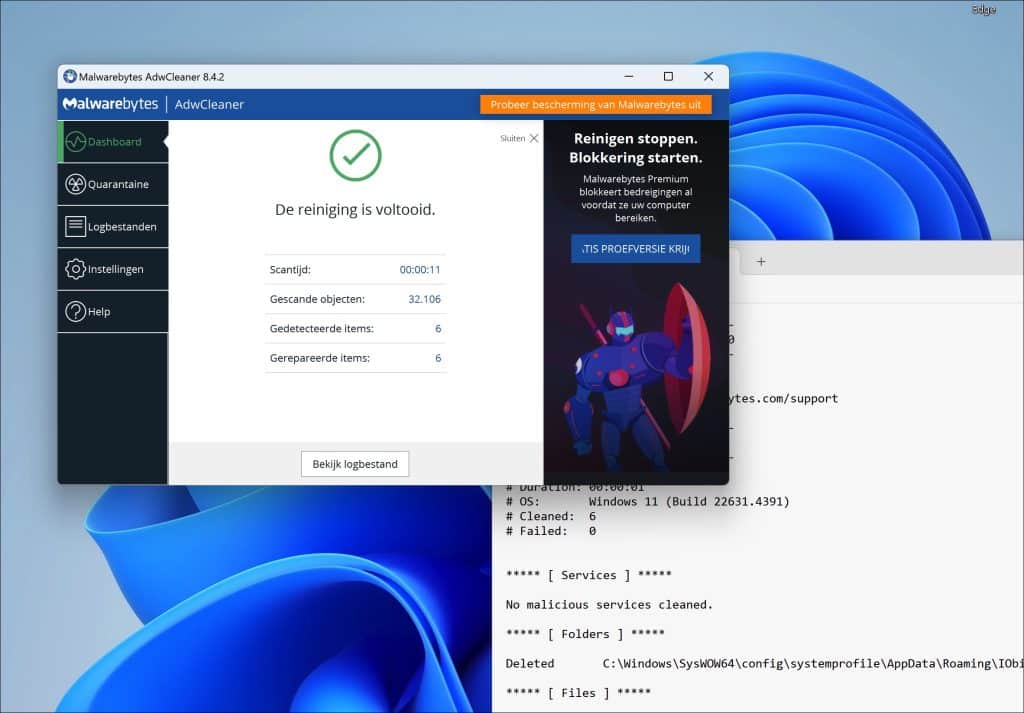Click the AdwCleaner title bar app icon
1024x713 pixels.
click(x=70, y=76)
